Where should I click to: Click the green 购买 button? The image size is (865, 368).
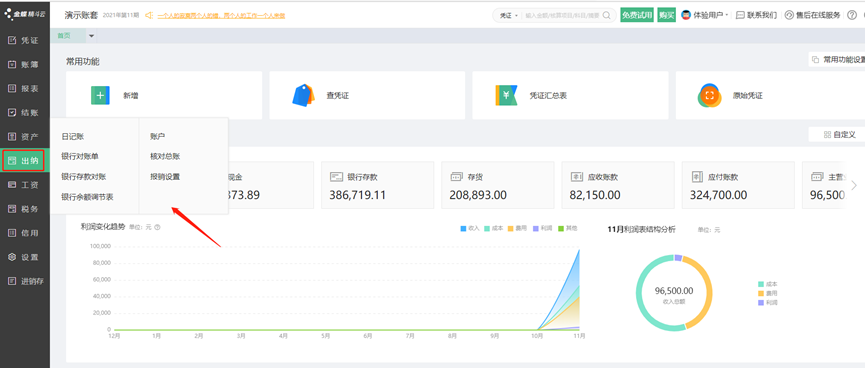[666, 15]
